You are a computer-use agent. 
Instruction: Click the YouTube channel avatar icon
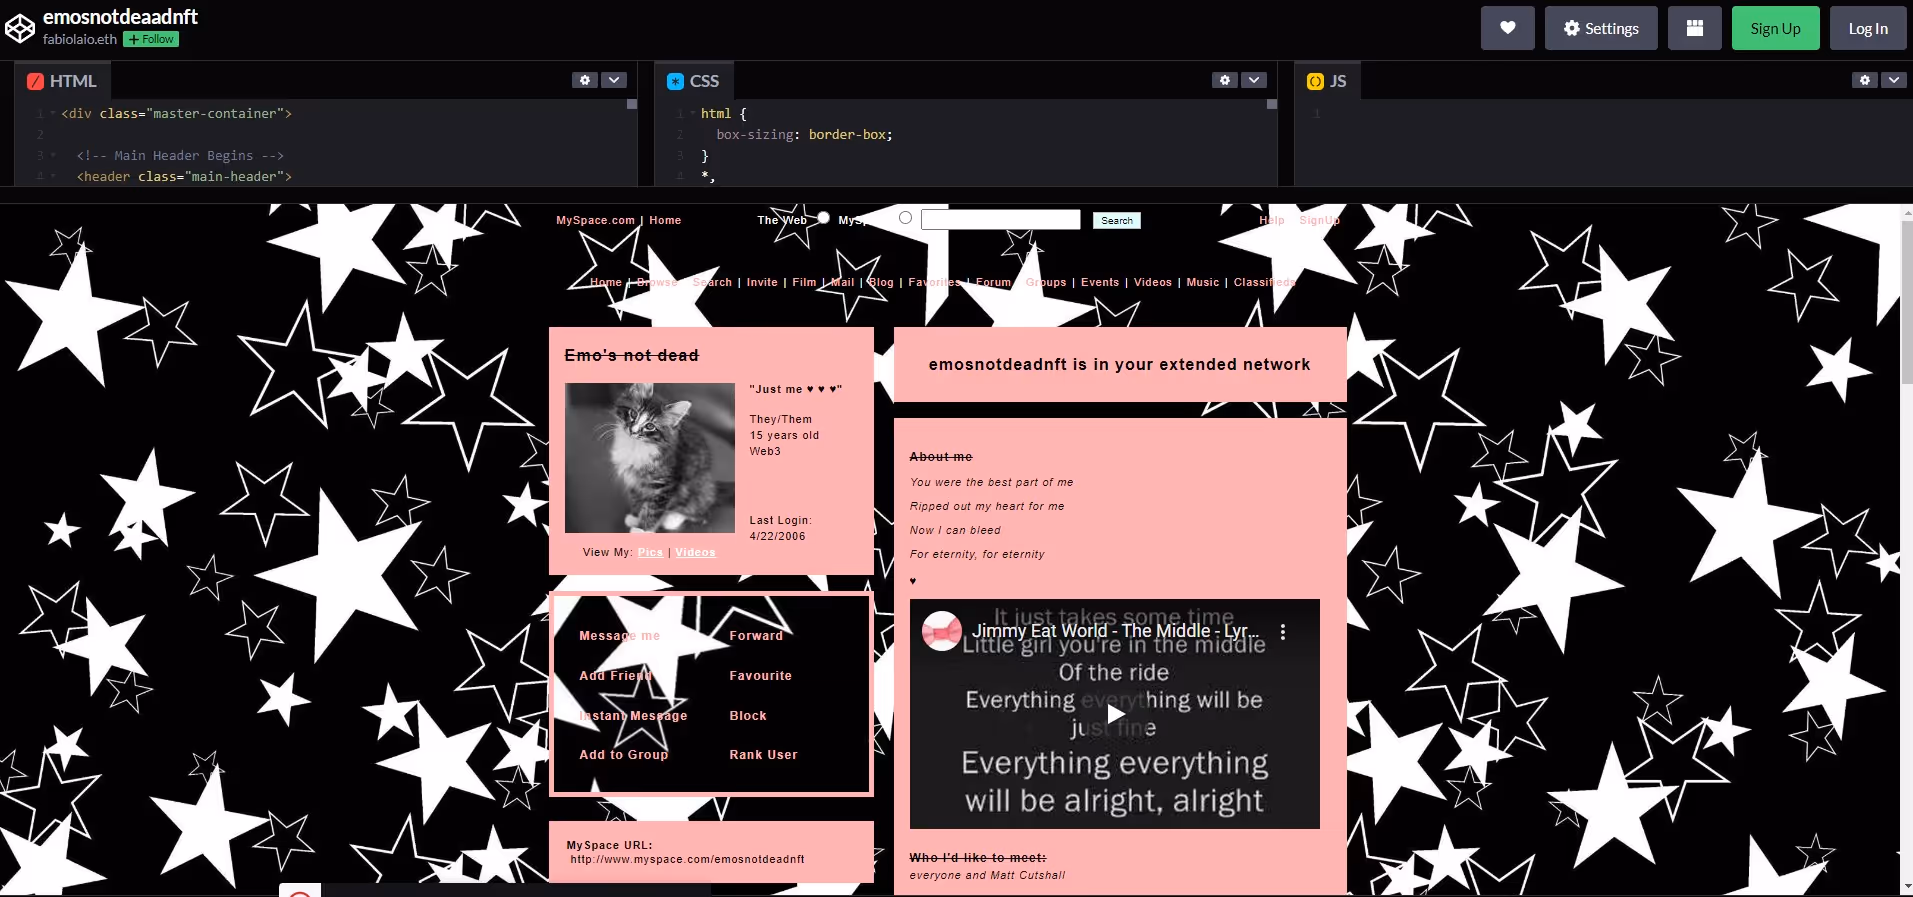(941, 632)
